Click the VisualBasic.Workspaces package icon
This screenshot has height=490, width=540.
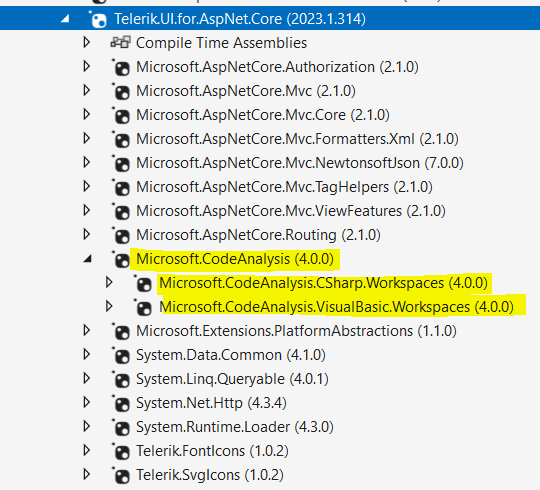click(143, 307)
